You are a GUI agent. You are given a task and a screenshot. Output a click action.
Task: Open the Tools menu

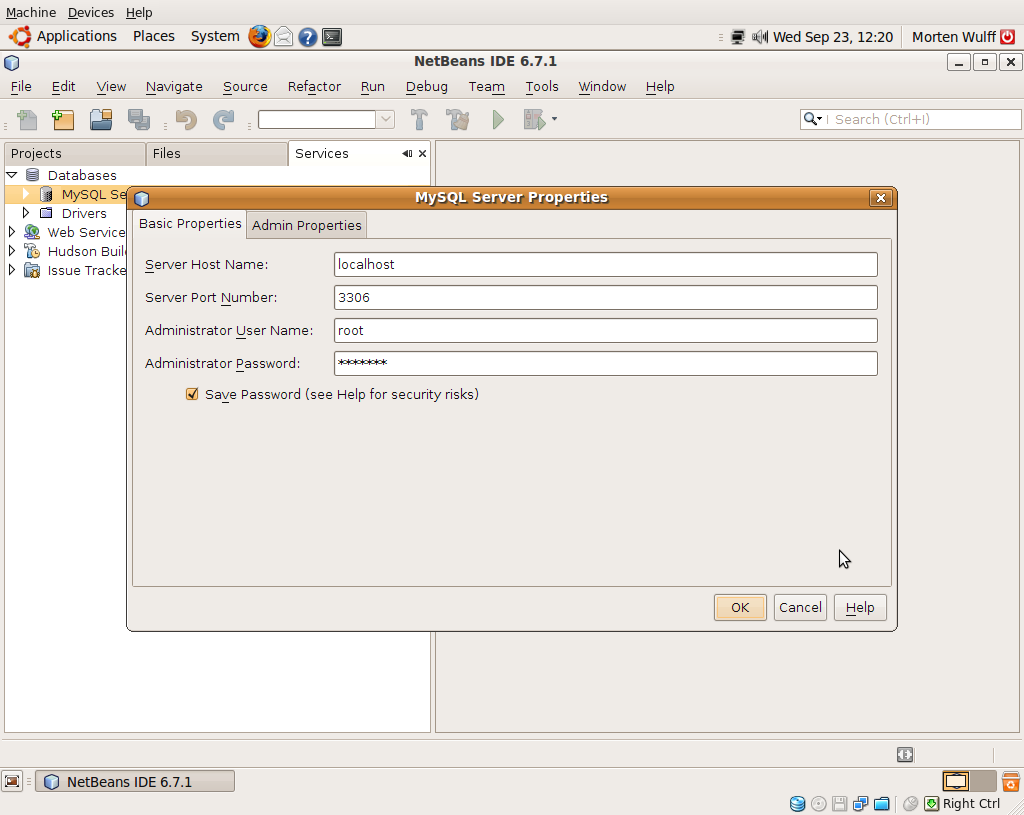pyautogui.click(x=541, y=86)
